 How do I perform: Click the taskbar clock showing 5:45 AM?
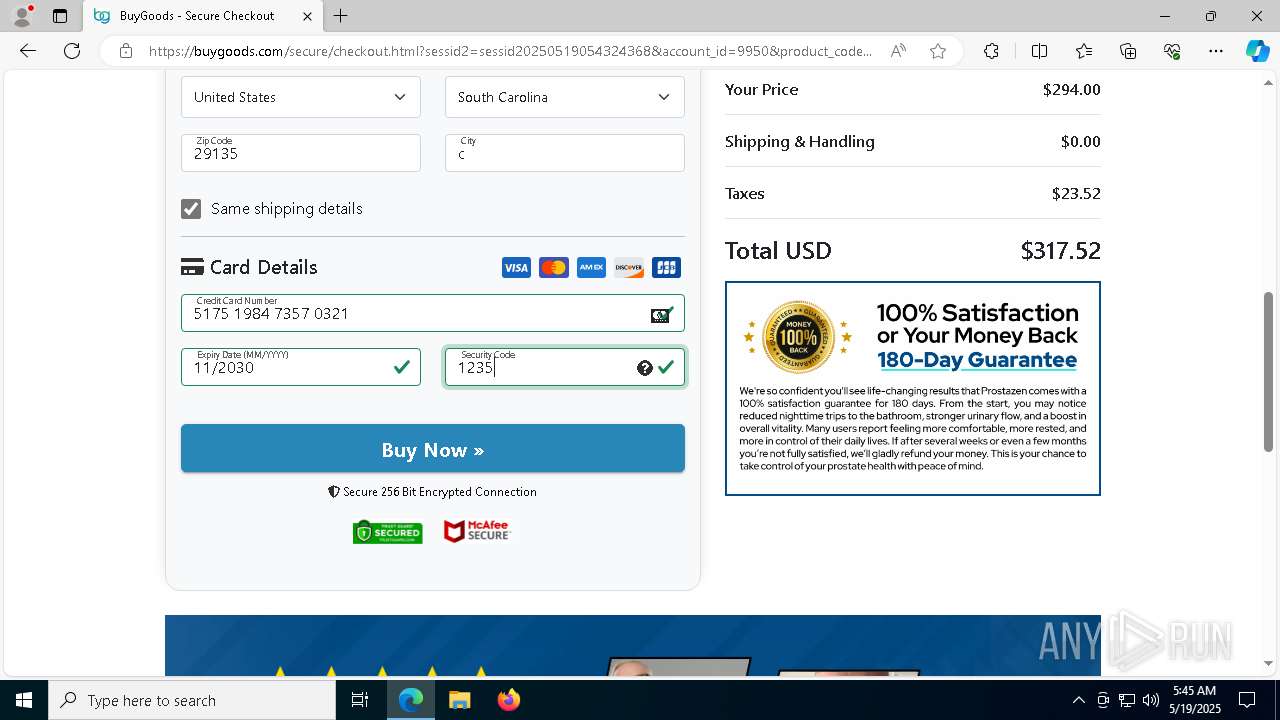click(1195, 700)
